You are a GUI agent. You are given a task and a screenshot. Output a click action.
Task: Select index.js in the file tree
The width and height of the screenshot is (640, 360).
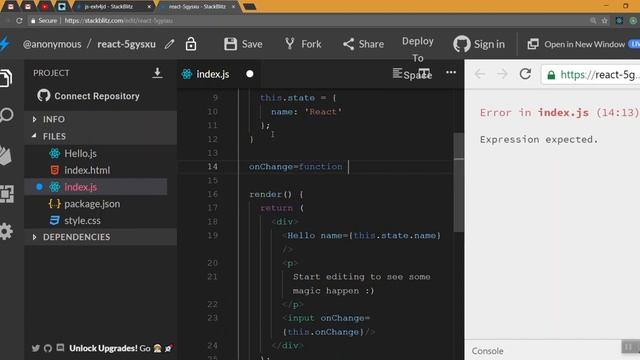(96, 187)
